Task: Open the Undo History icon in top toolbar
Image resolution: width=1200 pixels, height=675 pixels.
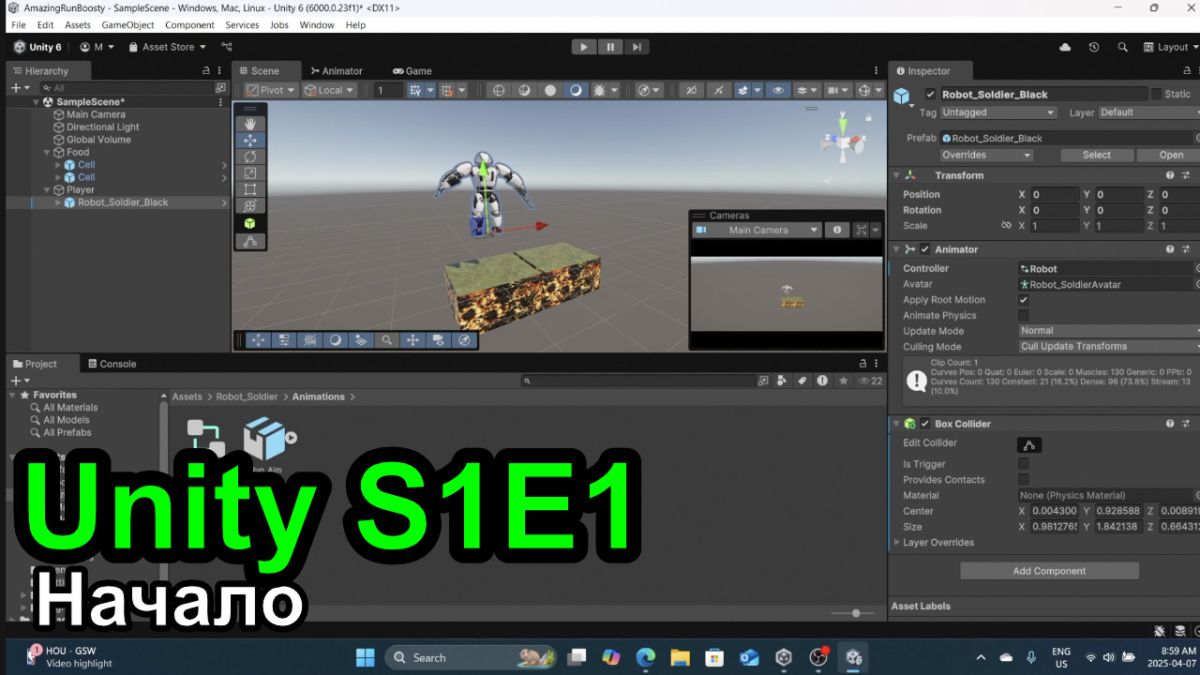Action: point(1094,47)
